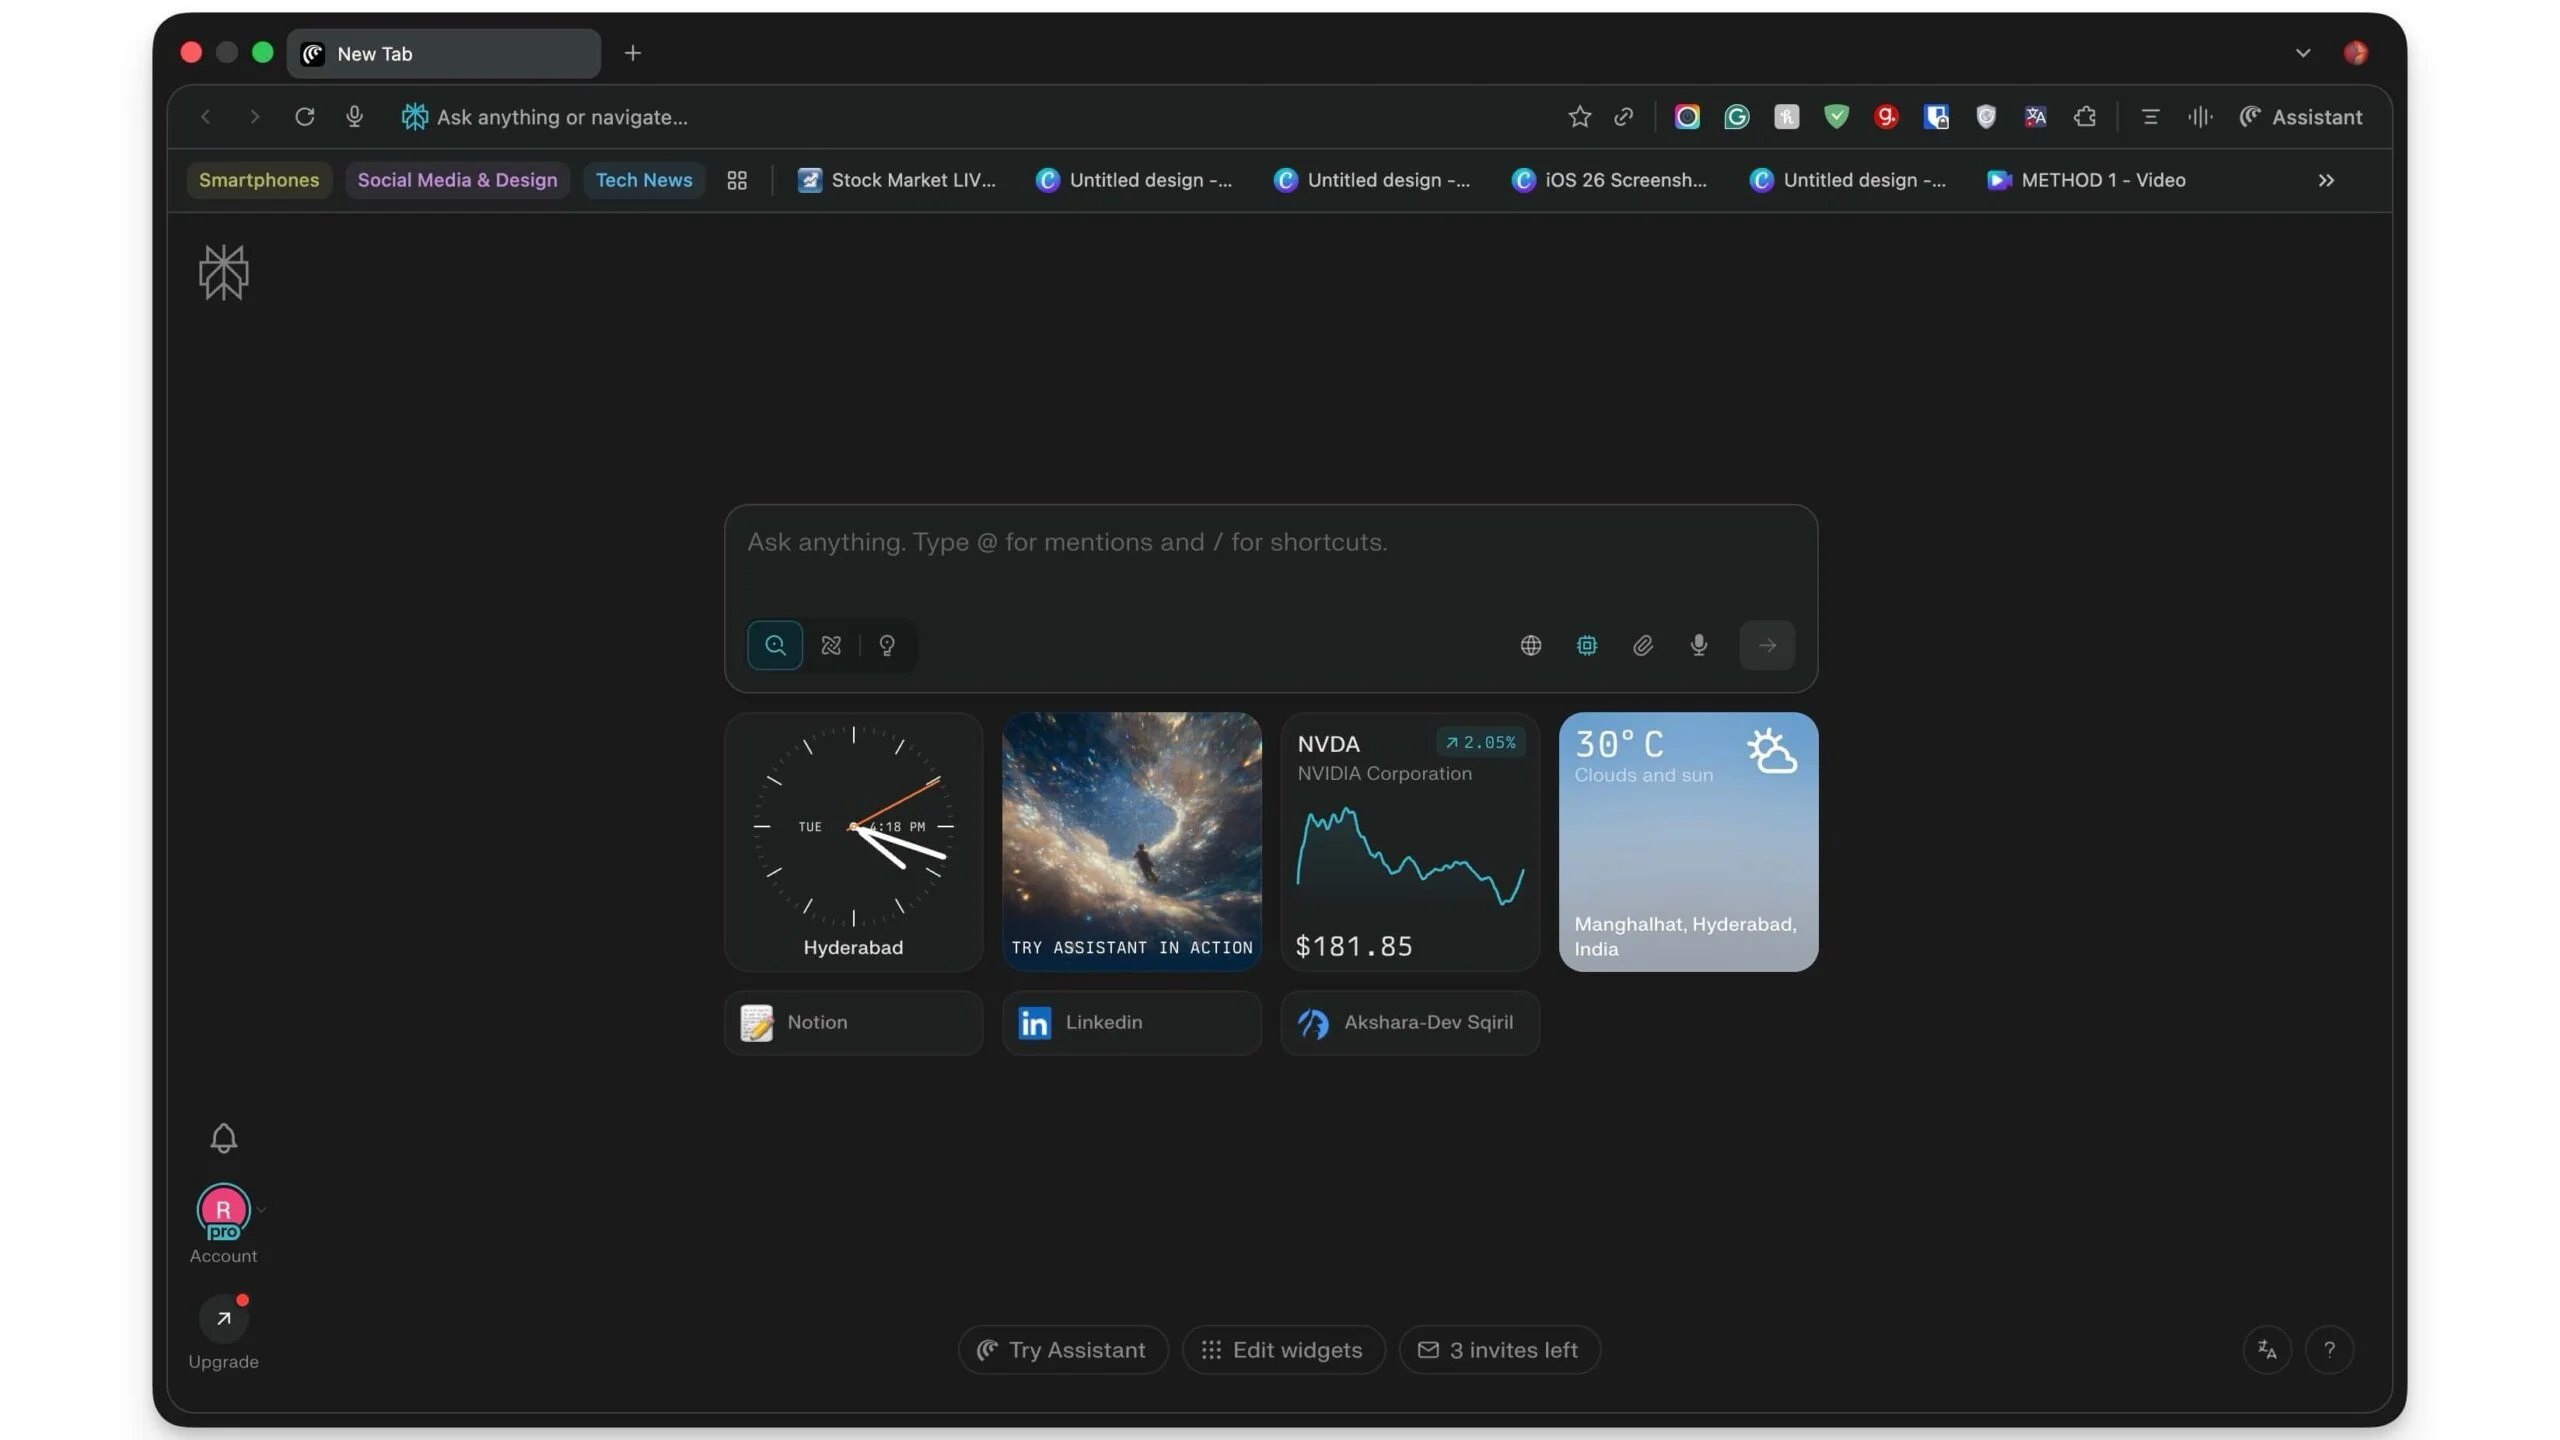Click the Edit widgets button
Viewport: 2560px width, 1440px height.
1282,1349
